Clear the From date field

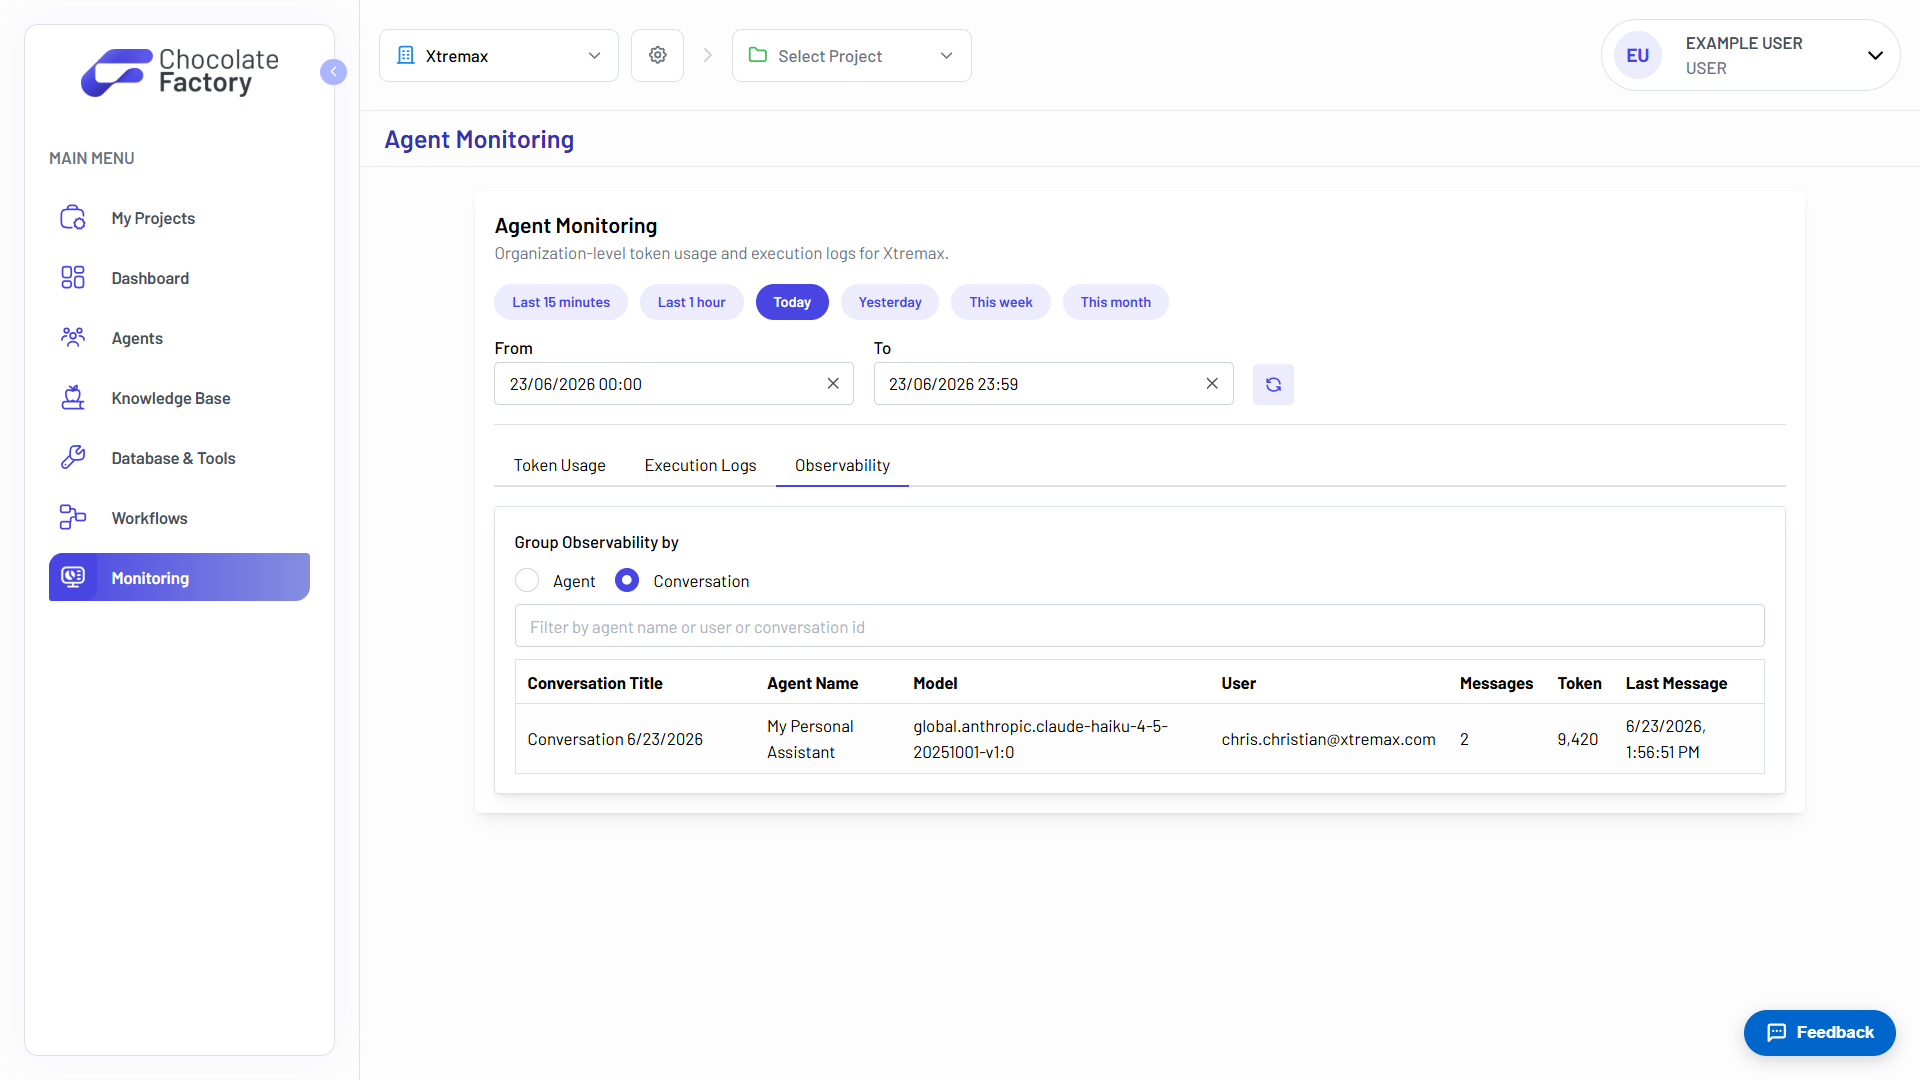tap(833, 384)
